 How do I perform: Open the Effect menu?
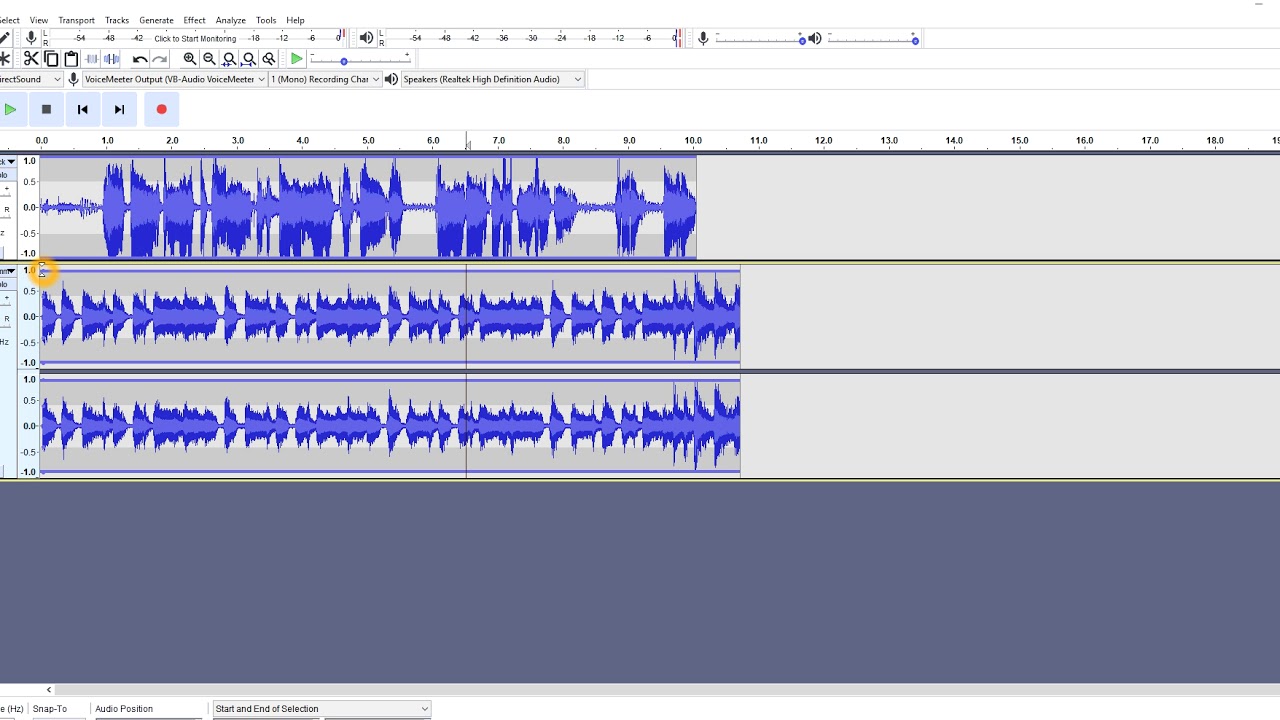[194, 20]
